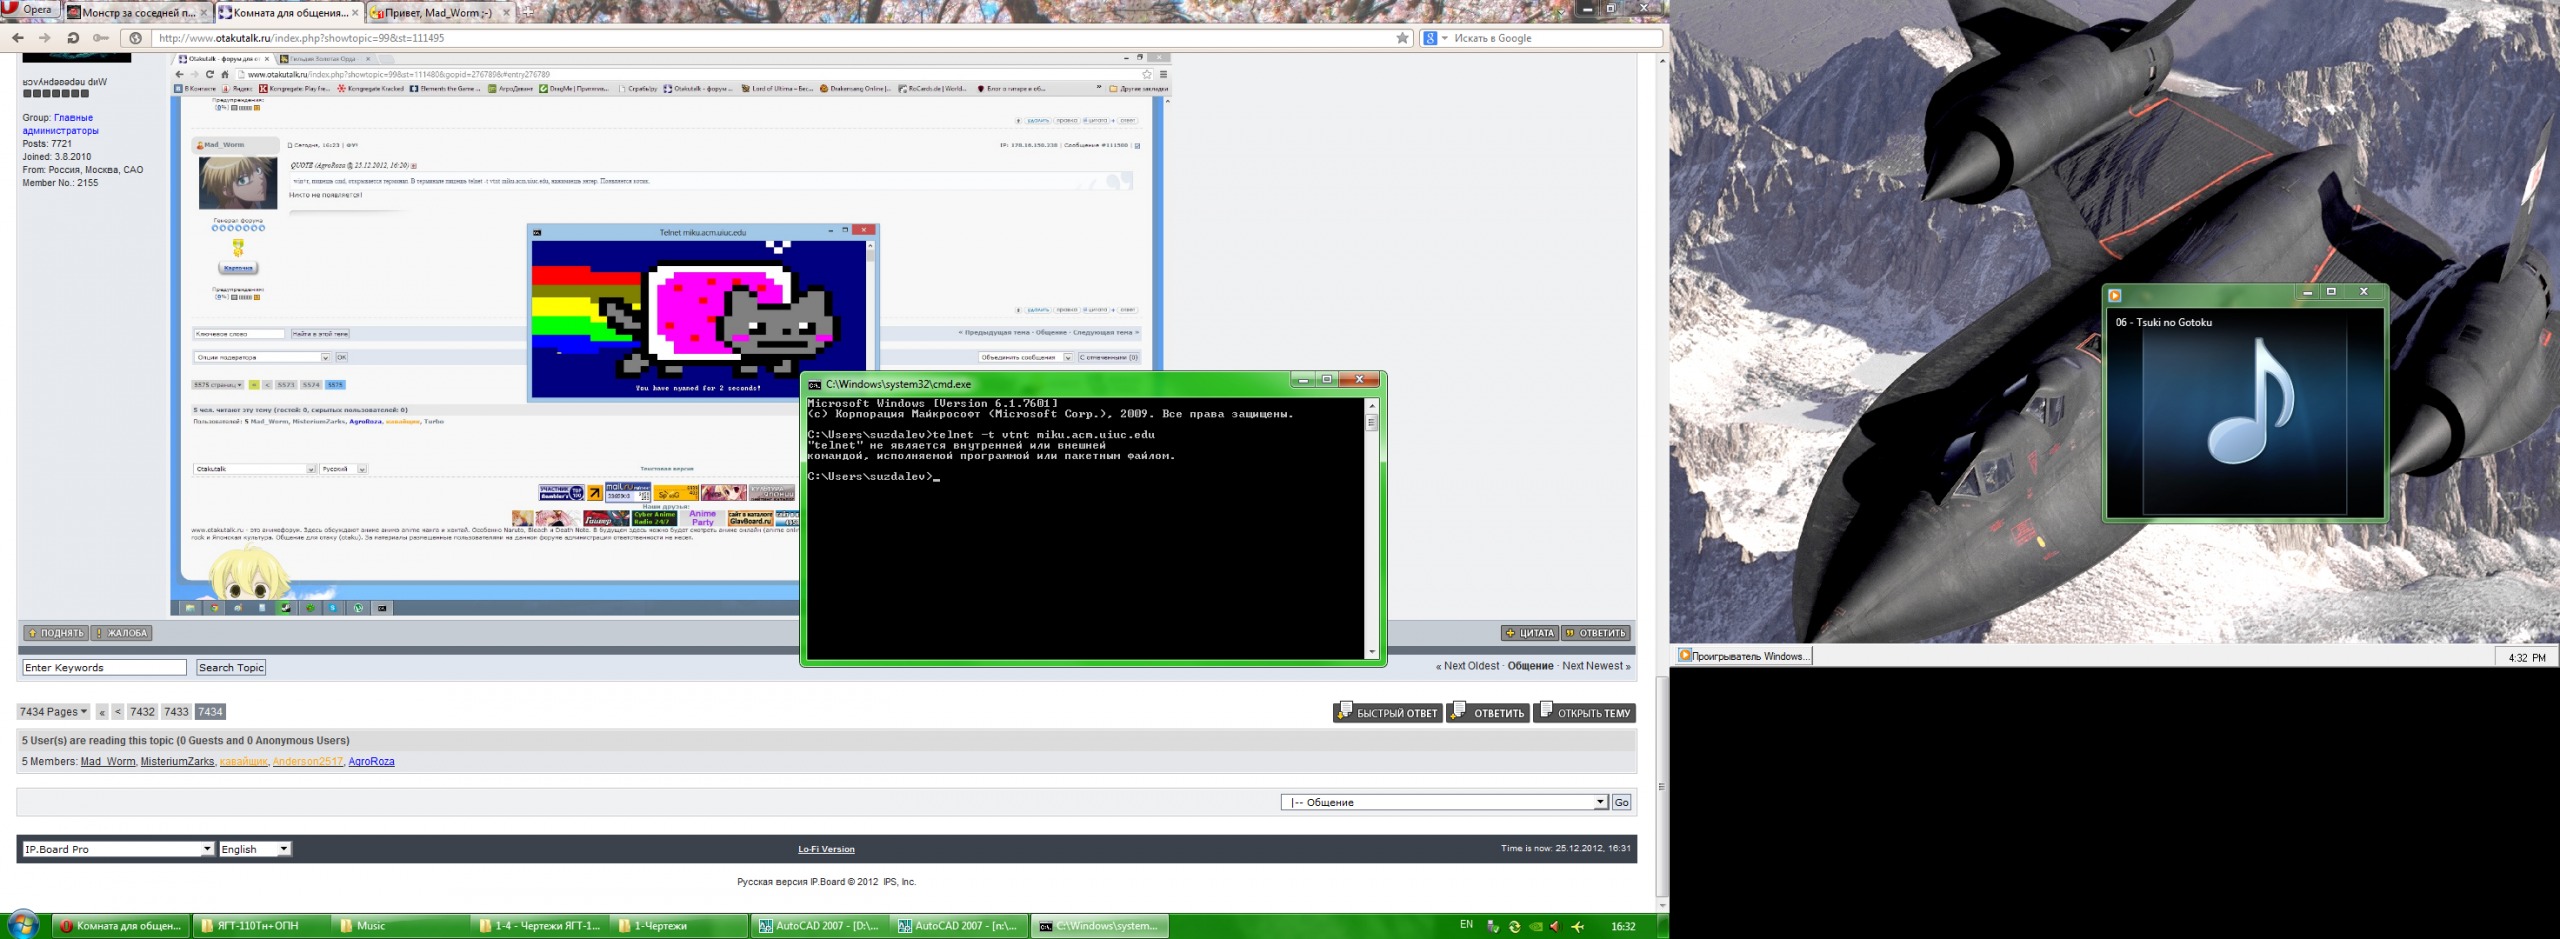2560x939 pixels.
Task: Click the Windows Media Player title icon
Action: tap(2115, 295)
